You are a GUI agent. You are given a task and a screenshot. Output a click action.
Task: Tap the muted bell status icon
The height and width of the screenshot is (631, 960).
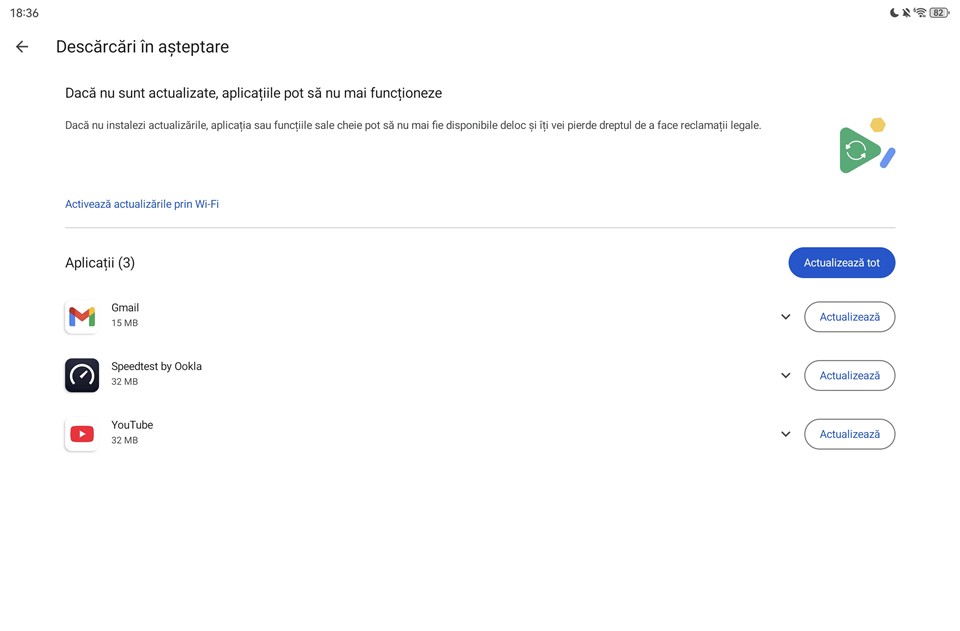pyautogui.click(x=906, y=13)
